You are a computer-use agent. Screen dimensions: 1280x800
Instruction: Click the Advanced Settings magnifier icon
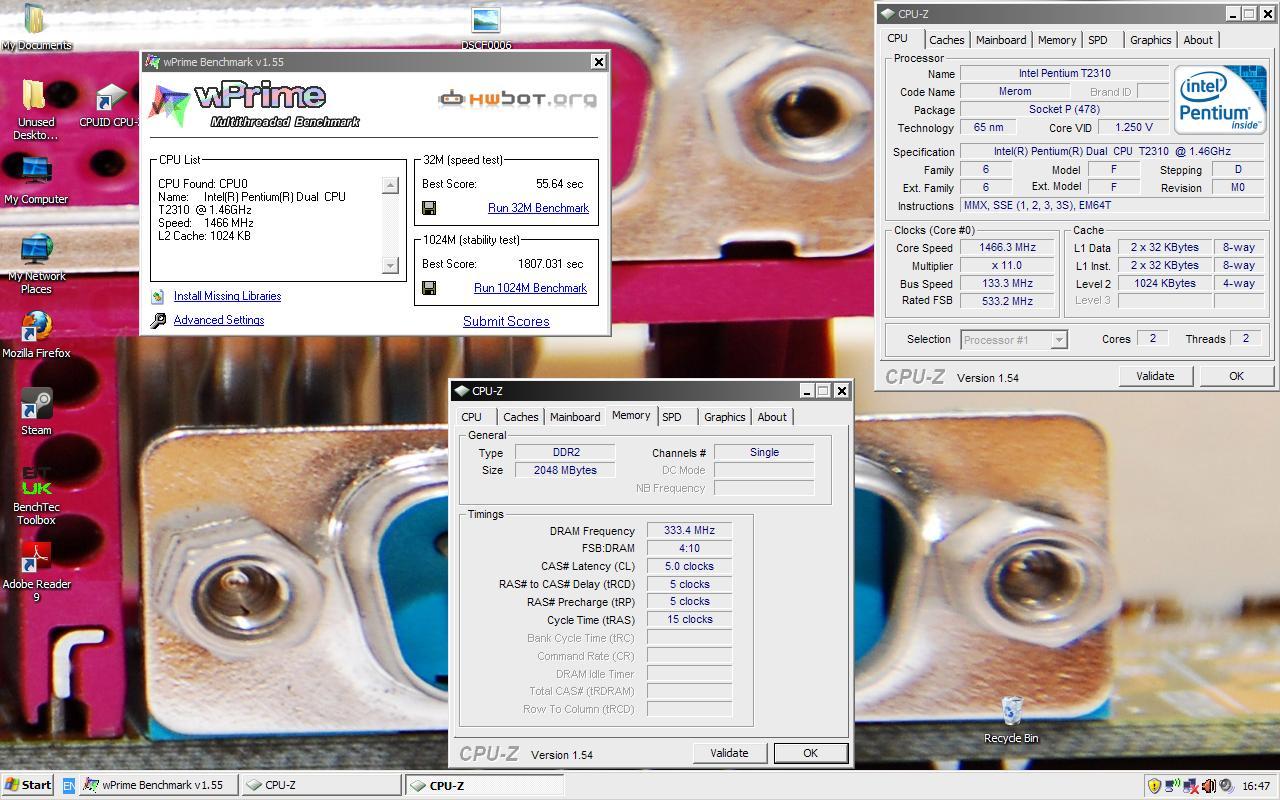158,321
